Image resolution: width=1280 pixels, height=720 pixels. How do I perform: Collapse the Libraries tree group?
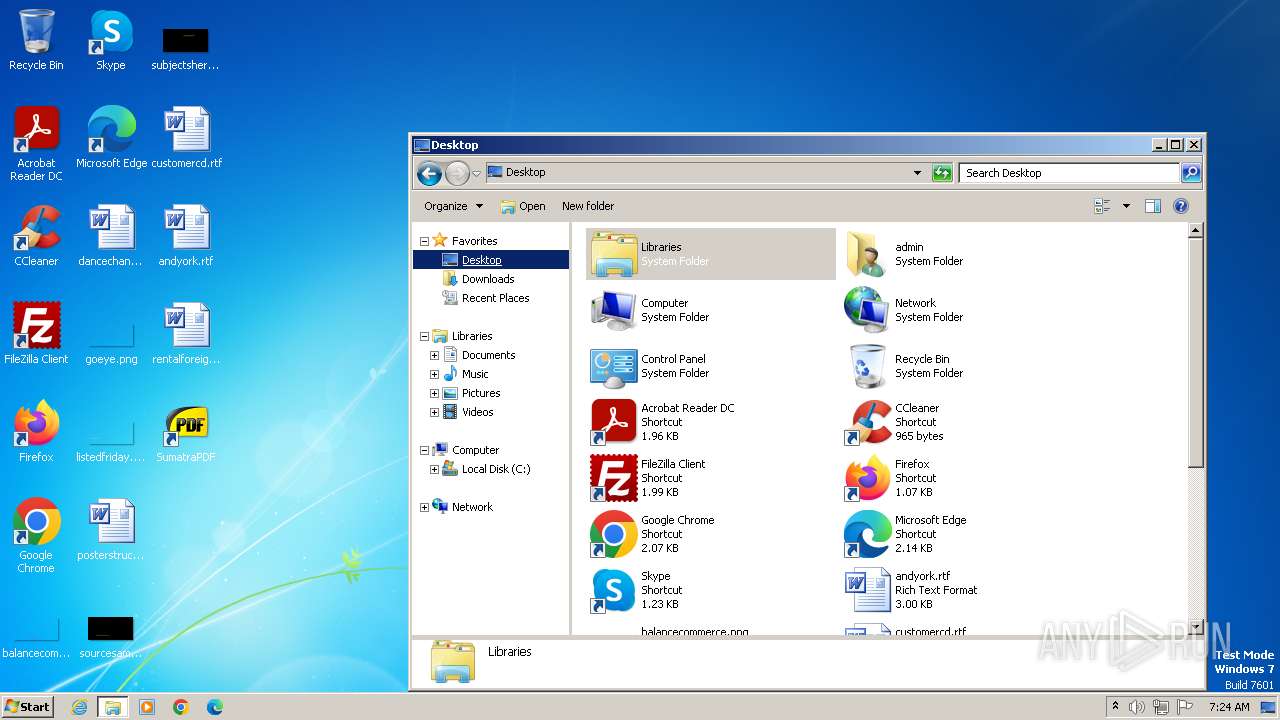point(424,336)
